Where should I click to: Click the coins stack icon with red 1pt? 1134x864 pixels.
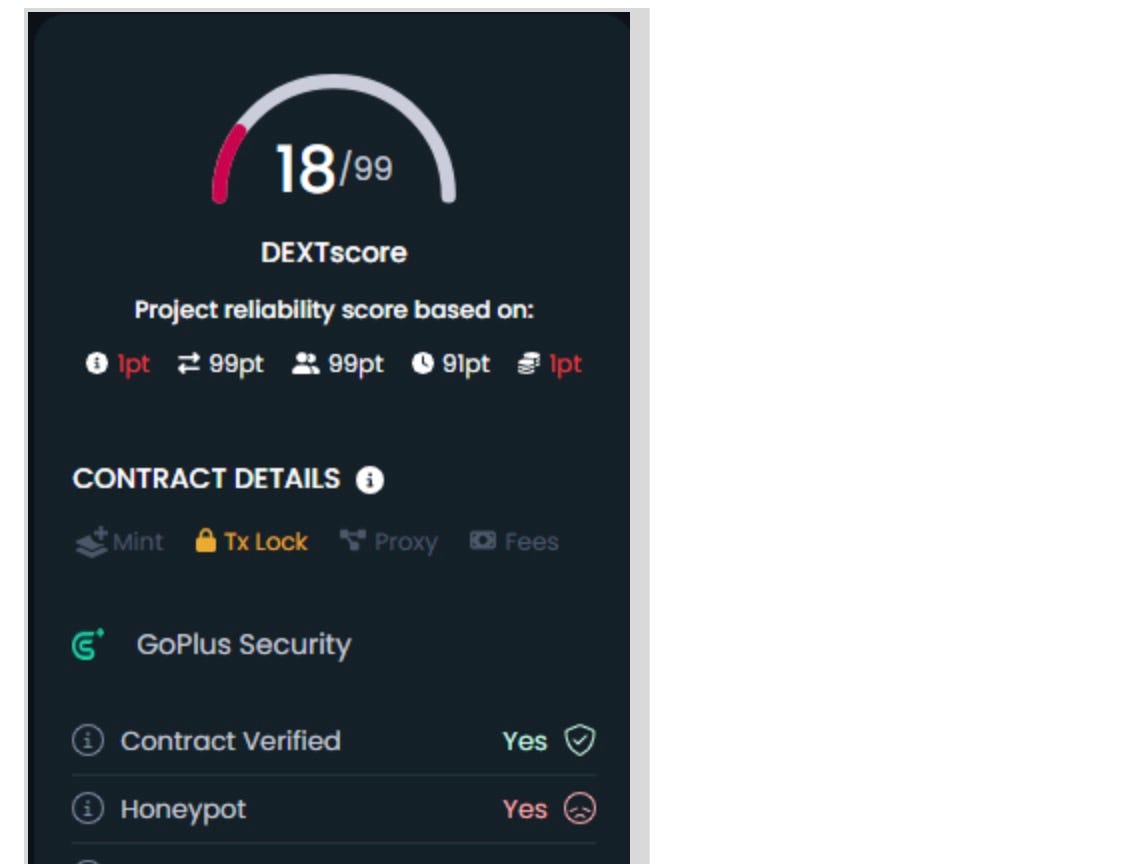point(530,364)
